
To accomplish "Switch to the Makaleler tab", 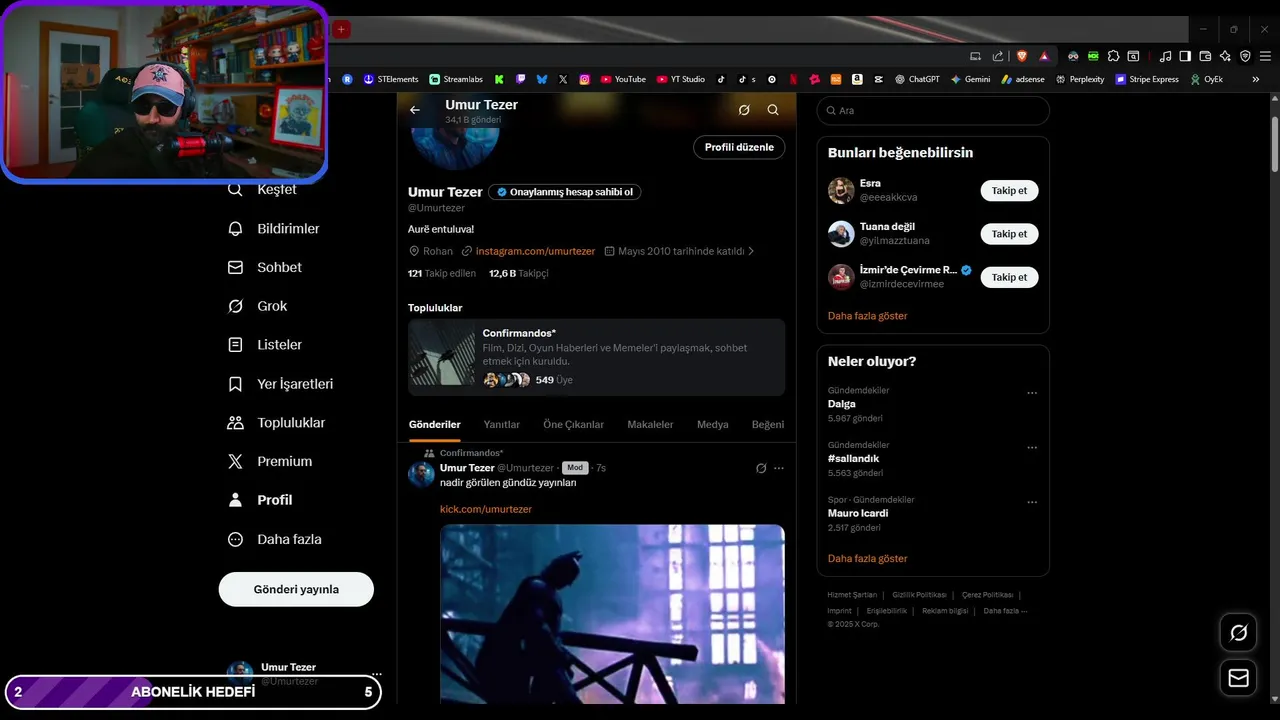I will [650, 424].
